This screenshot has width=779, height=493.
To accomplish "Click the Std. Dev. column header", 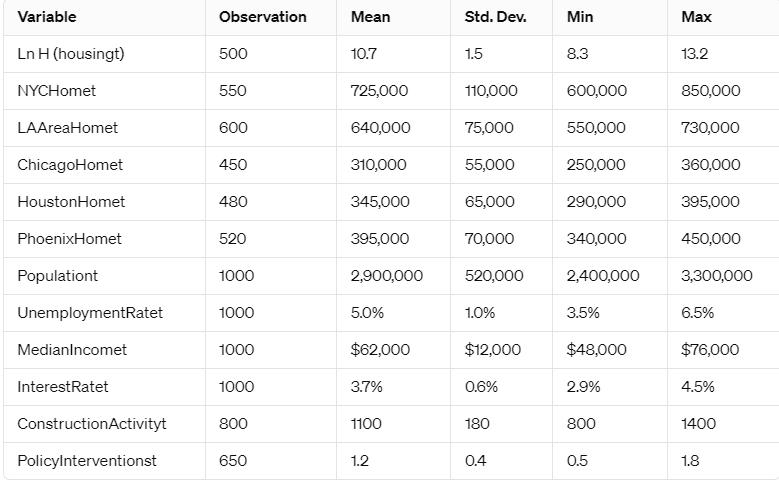I will [495, 17].
